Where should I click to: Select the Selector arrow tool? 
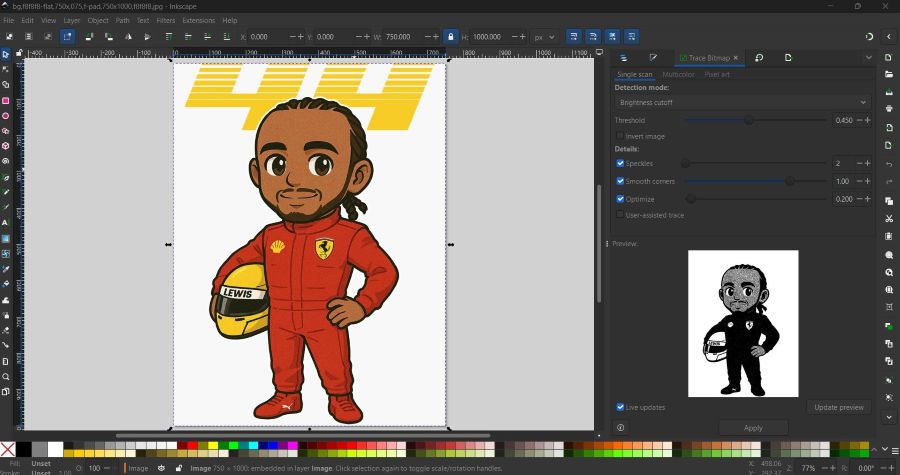pyautogui.click(x=6, y=54)
